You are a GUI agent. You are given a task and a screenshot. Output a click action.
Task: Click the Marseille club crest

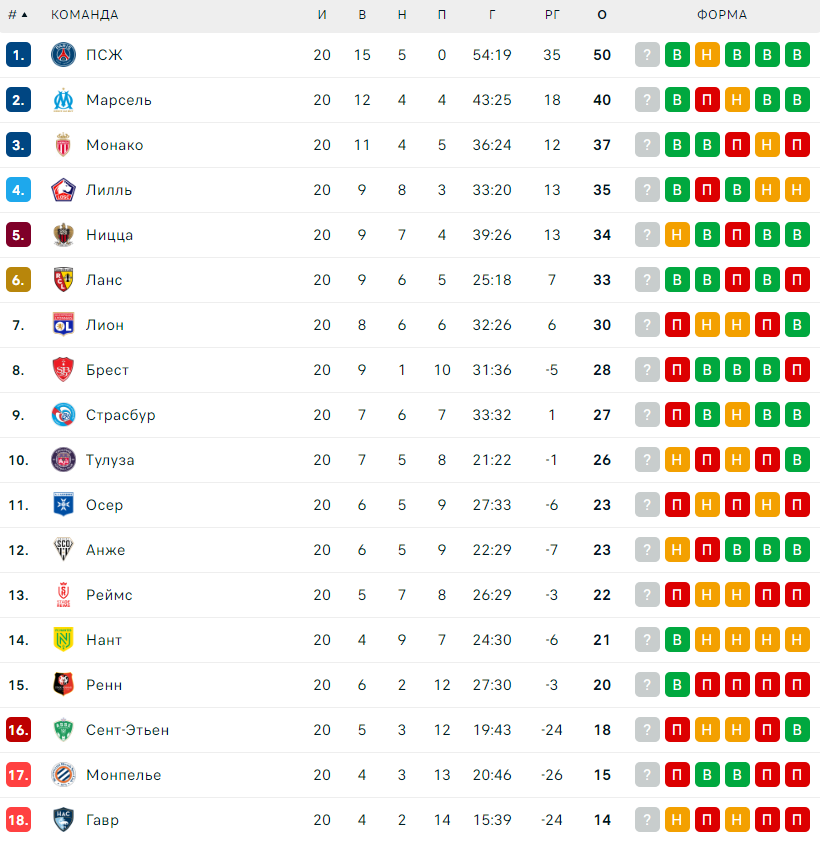(64, 100)
